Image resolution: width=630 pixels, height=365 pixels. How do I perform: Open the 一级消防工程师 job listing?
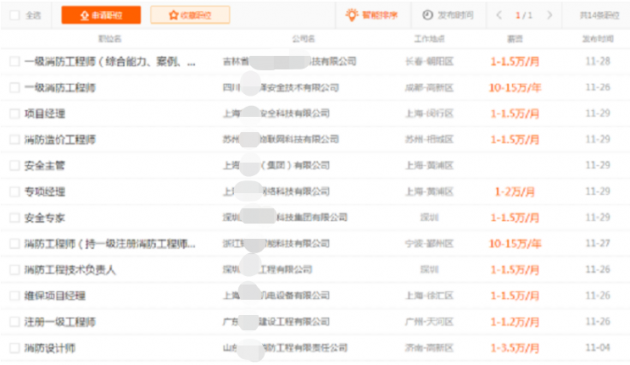60,88
